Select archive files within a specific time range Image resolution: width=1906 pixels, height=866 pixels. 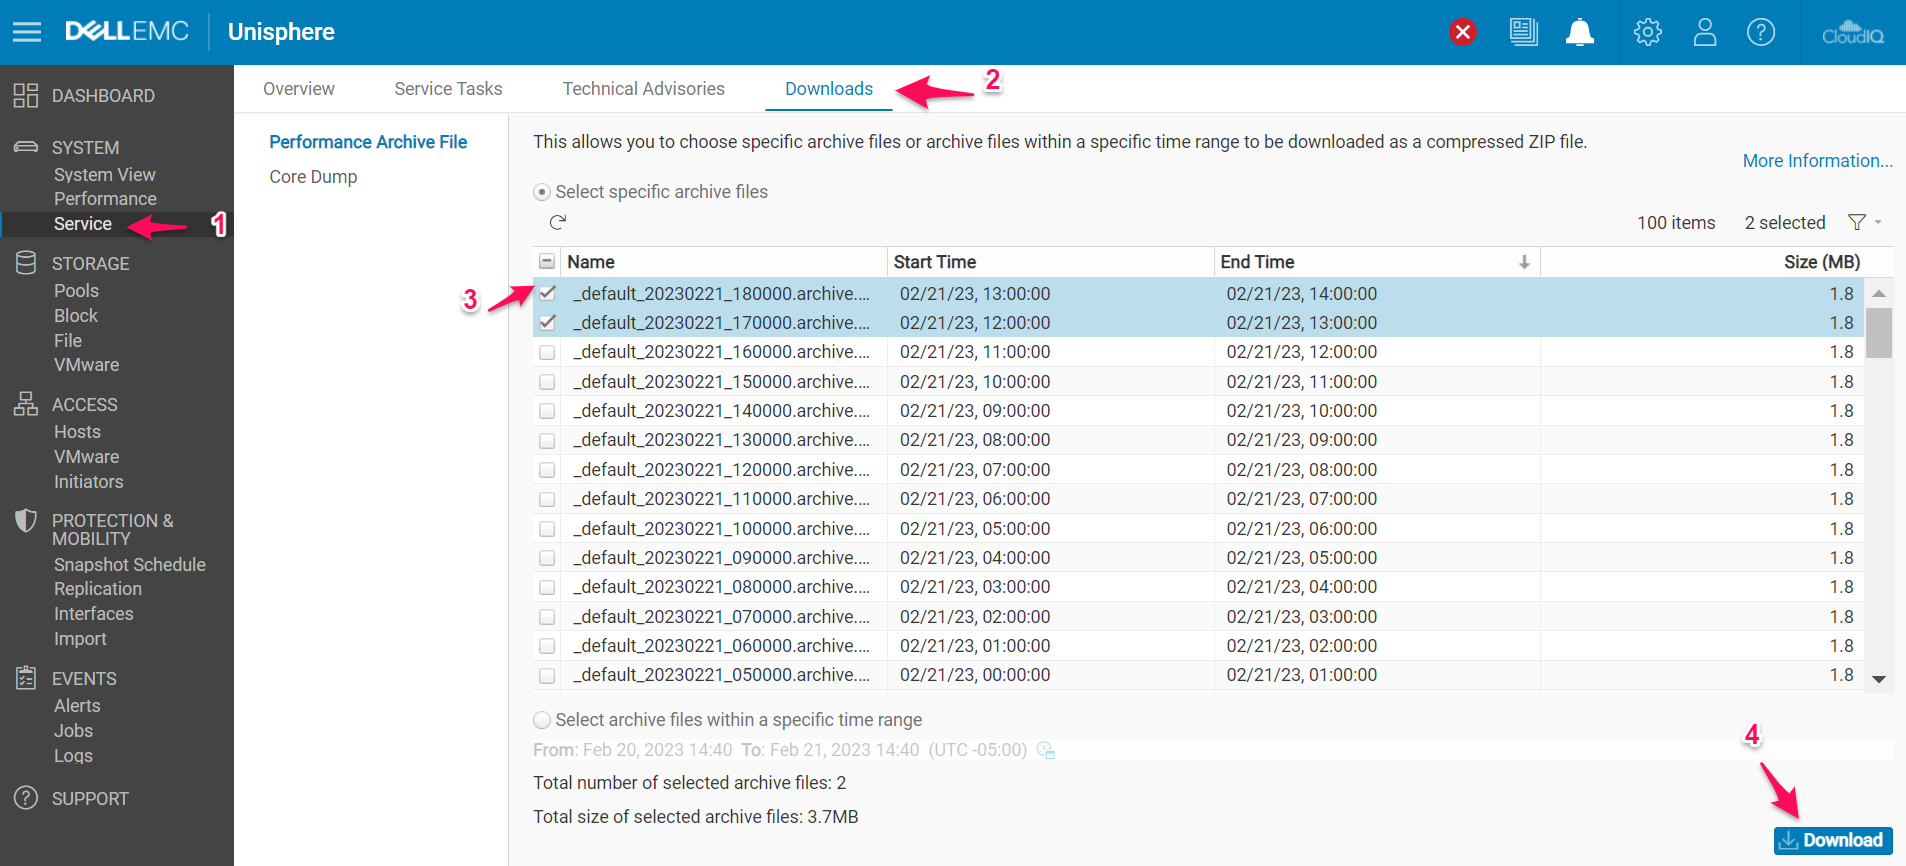pos(542,720)
